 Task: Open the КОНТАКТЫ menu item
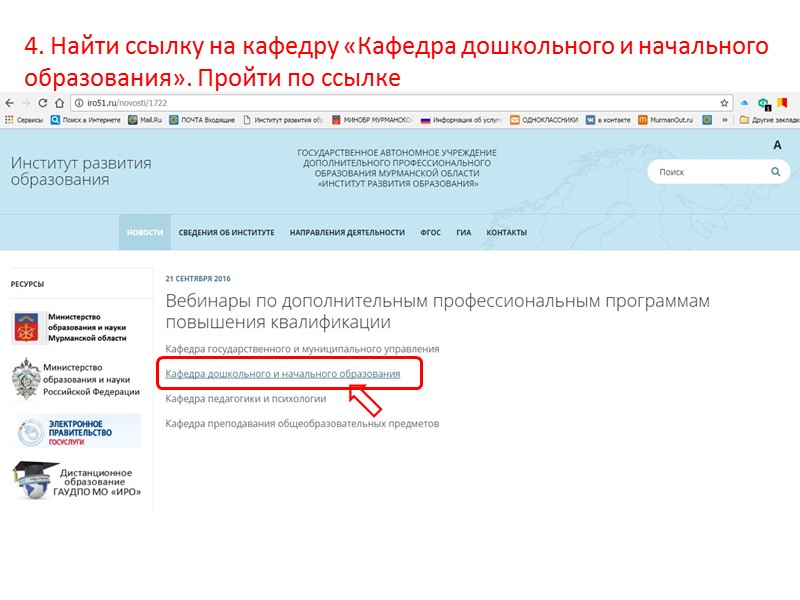[x=506, y=232]
